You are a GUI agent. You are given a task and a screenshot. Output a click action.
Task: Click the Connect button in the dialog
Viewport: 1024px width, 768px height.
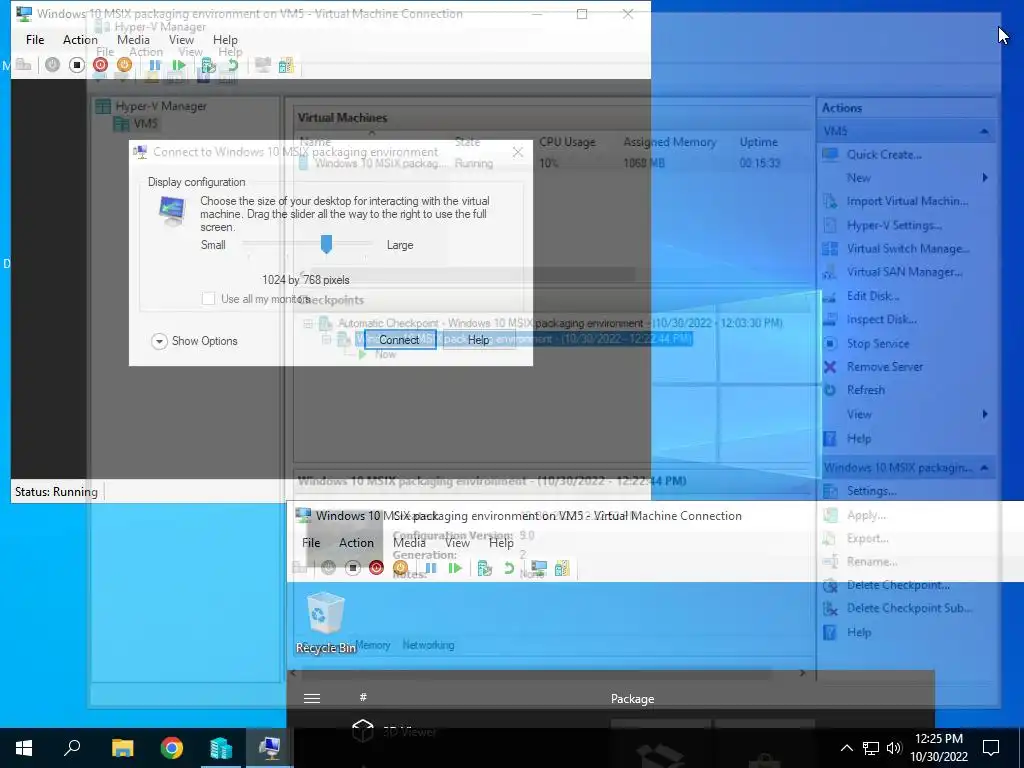400,340
